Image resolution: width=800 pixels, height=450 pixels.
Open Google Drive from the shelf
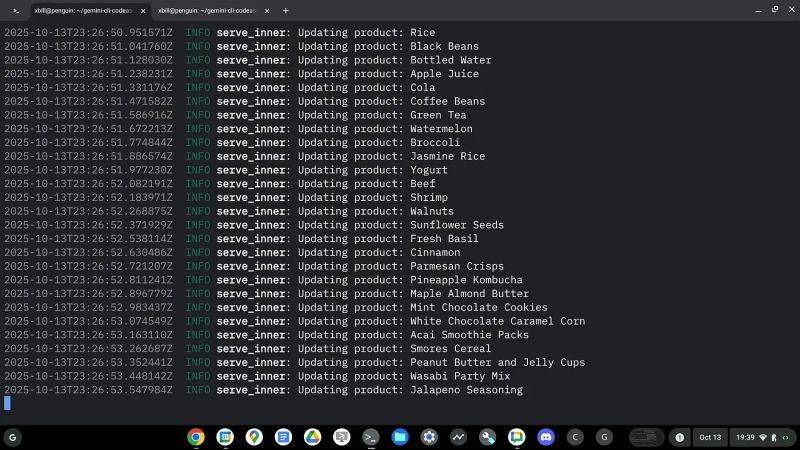[x=312, y=437]
